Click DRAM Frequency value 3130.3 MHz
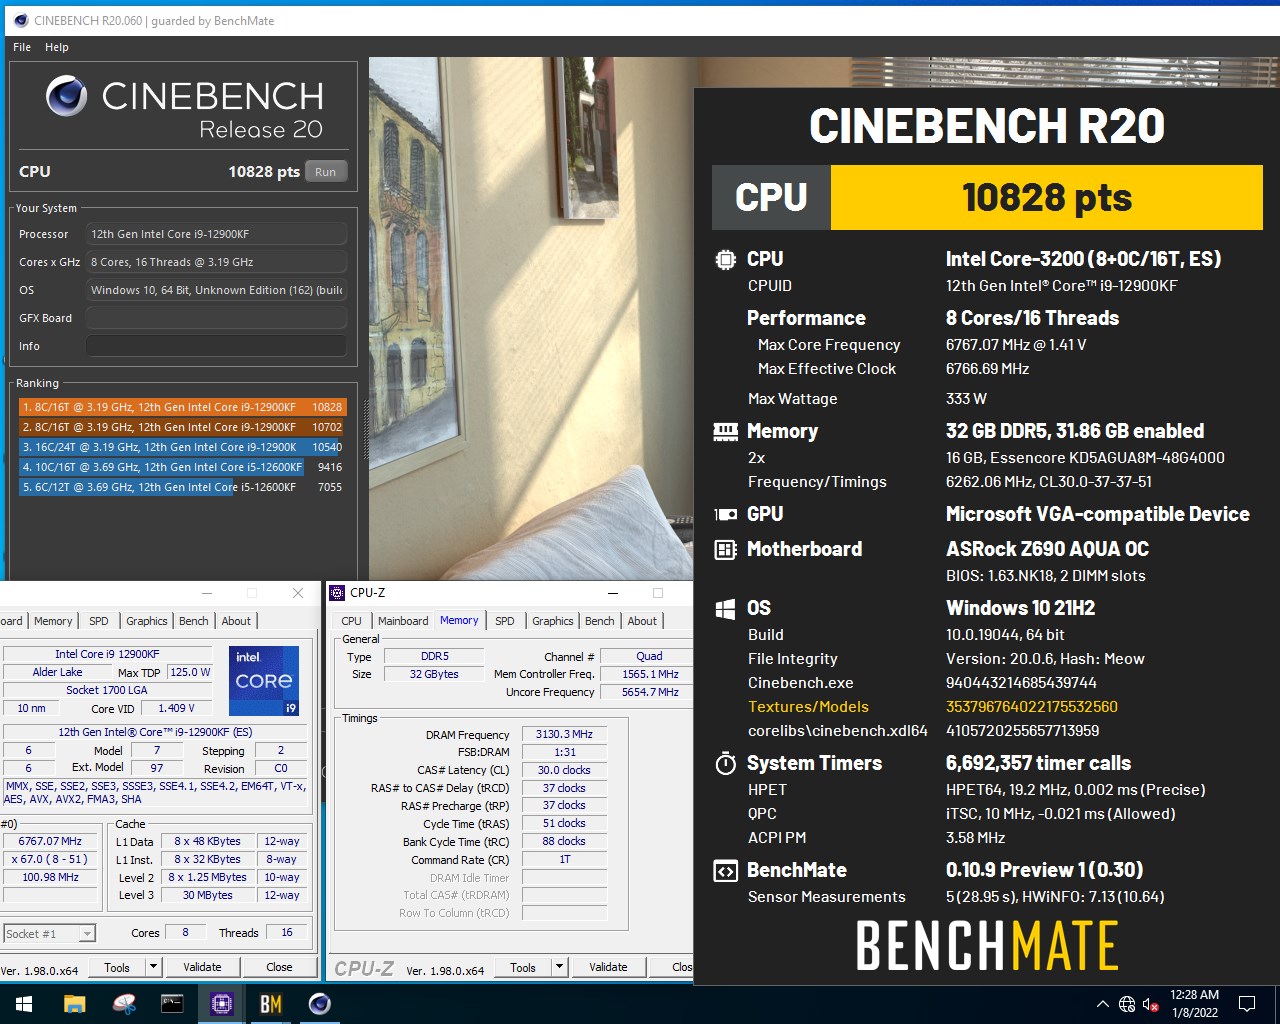This screenshot has width=1280, height=1024. pyautogui.click(x=564, y=734)
